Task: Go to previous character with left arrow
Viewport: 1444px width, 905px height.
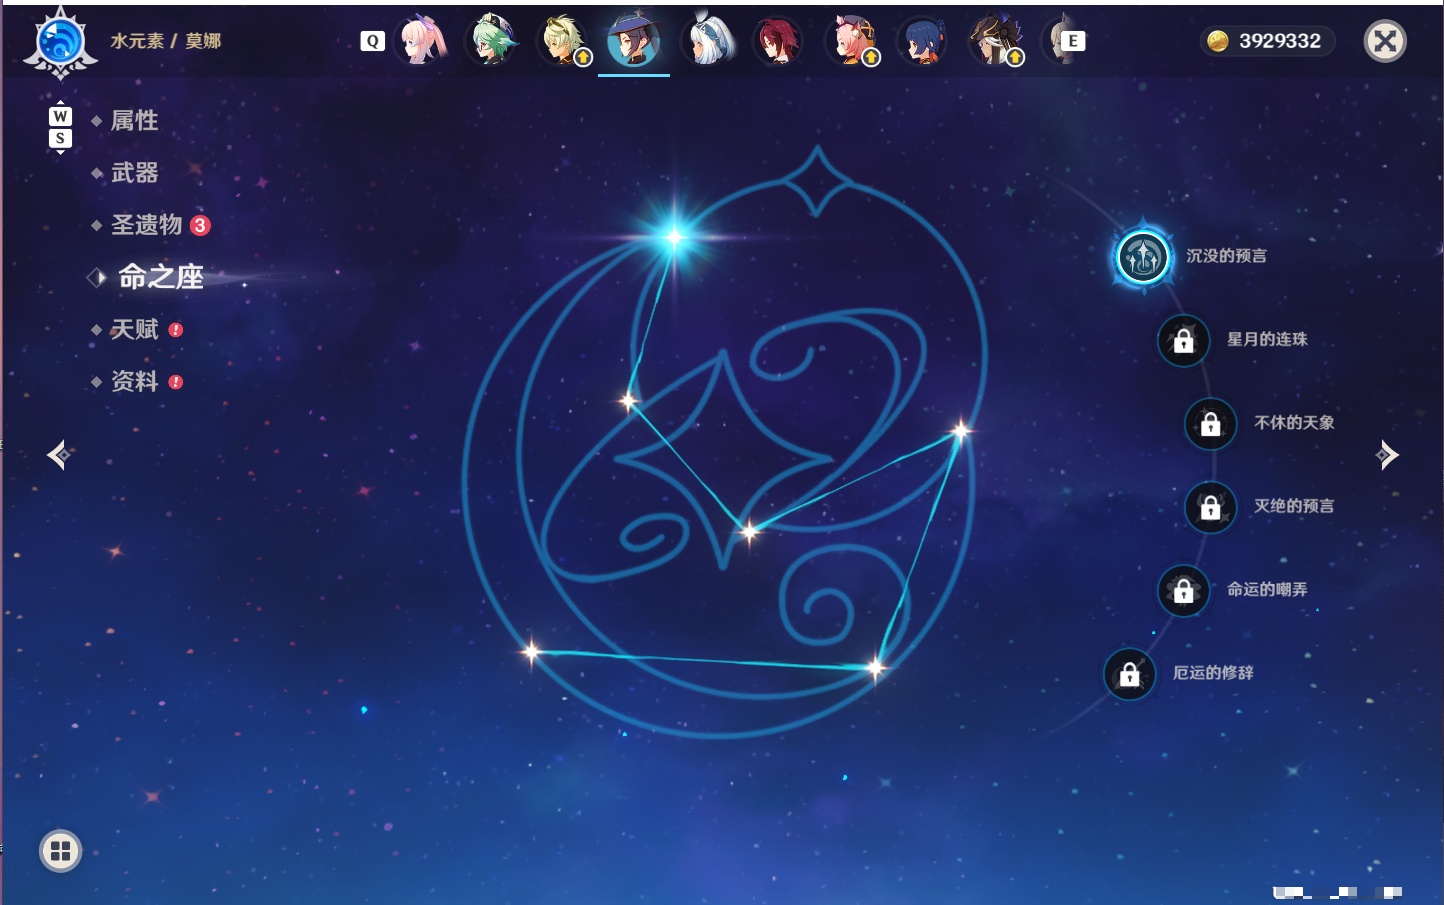Action: pyautogui.click(x=59, y=455)
